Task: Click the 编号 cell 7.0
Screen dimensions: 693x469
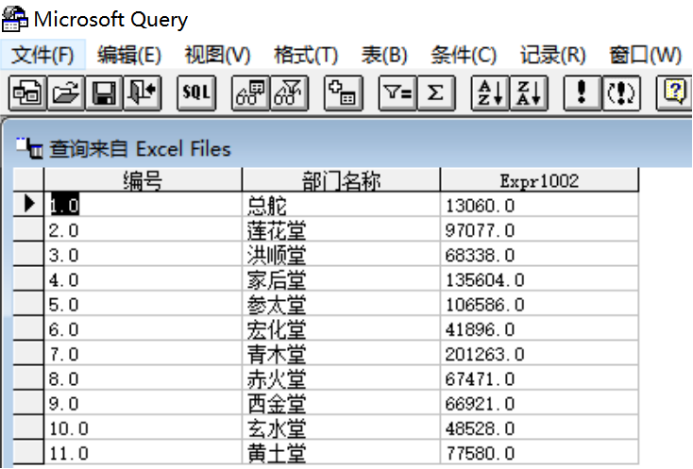Action: point(143,353)
